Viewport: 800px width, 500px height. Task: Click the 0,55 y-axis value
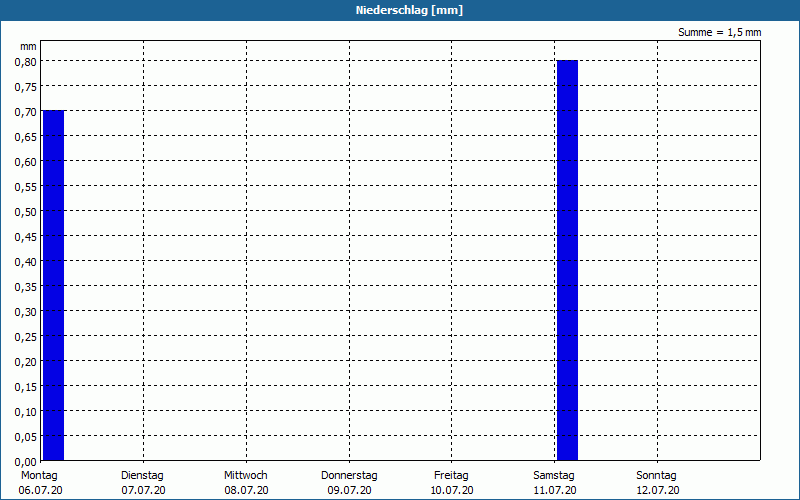[x=26, y=187]
